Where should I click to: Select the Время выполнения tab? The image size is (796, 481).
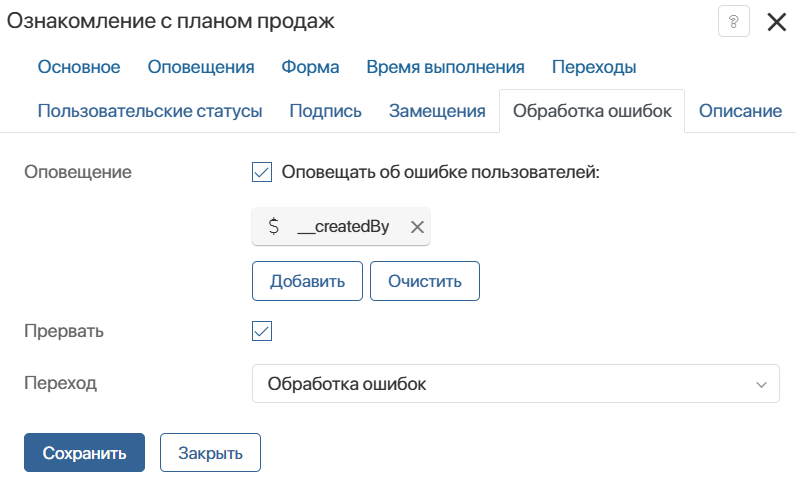(445, 67)
